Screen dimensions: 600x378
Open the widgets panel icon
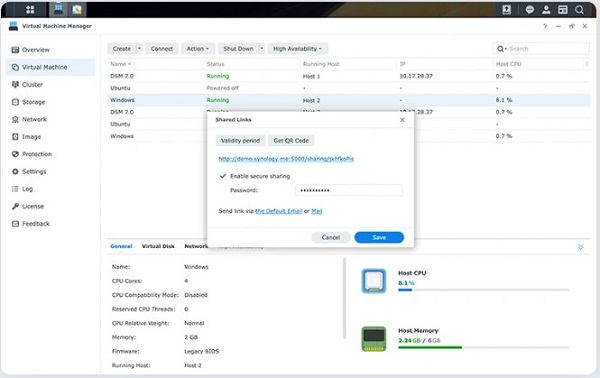(562, 10)
